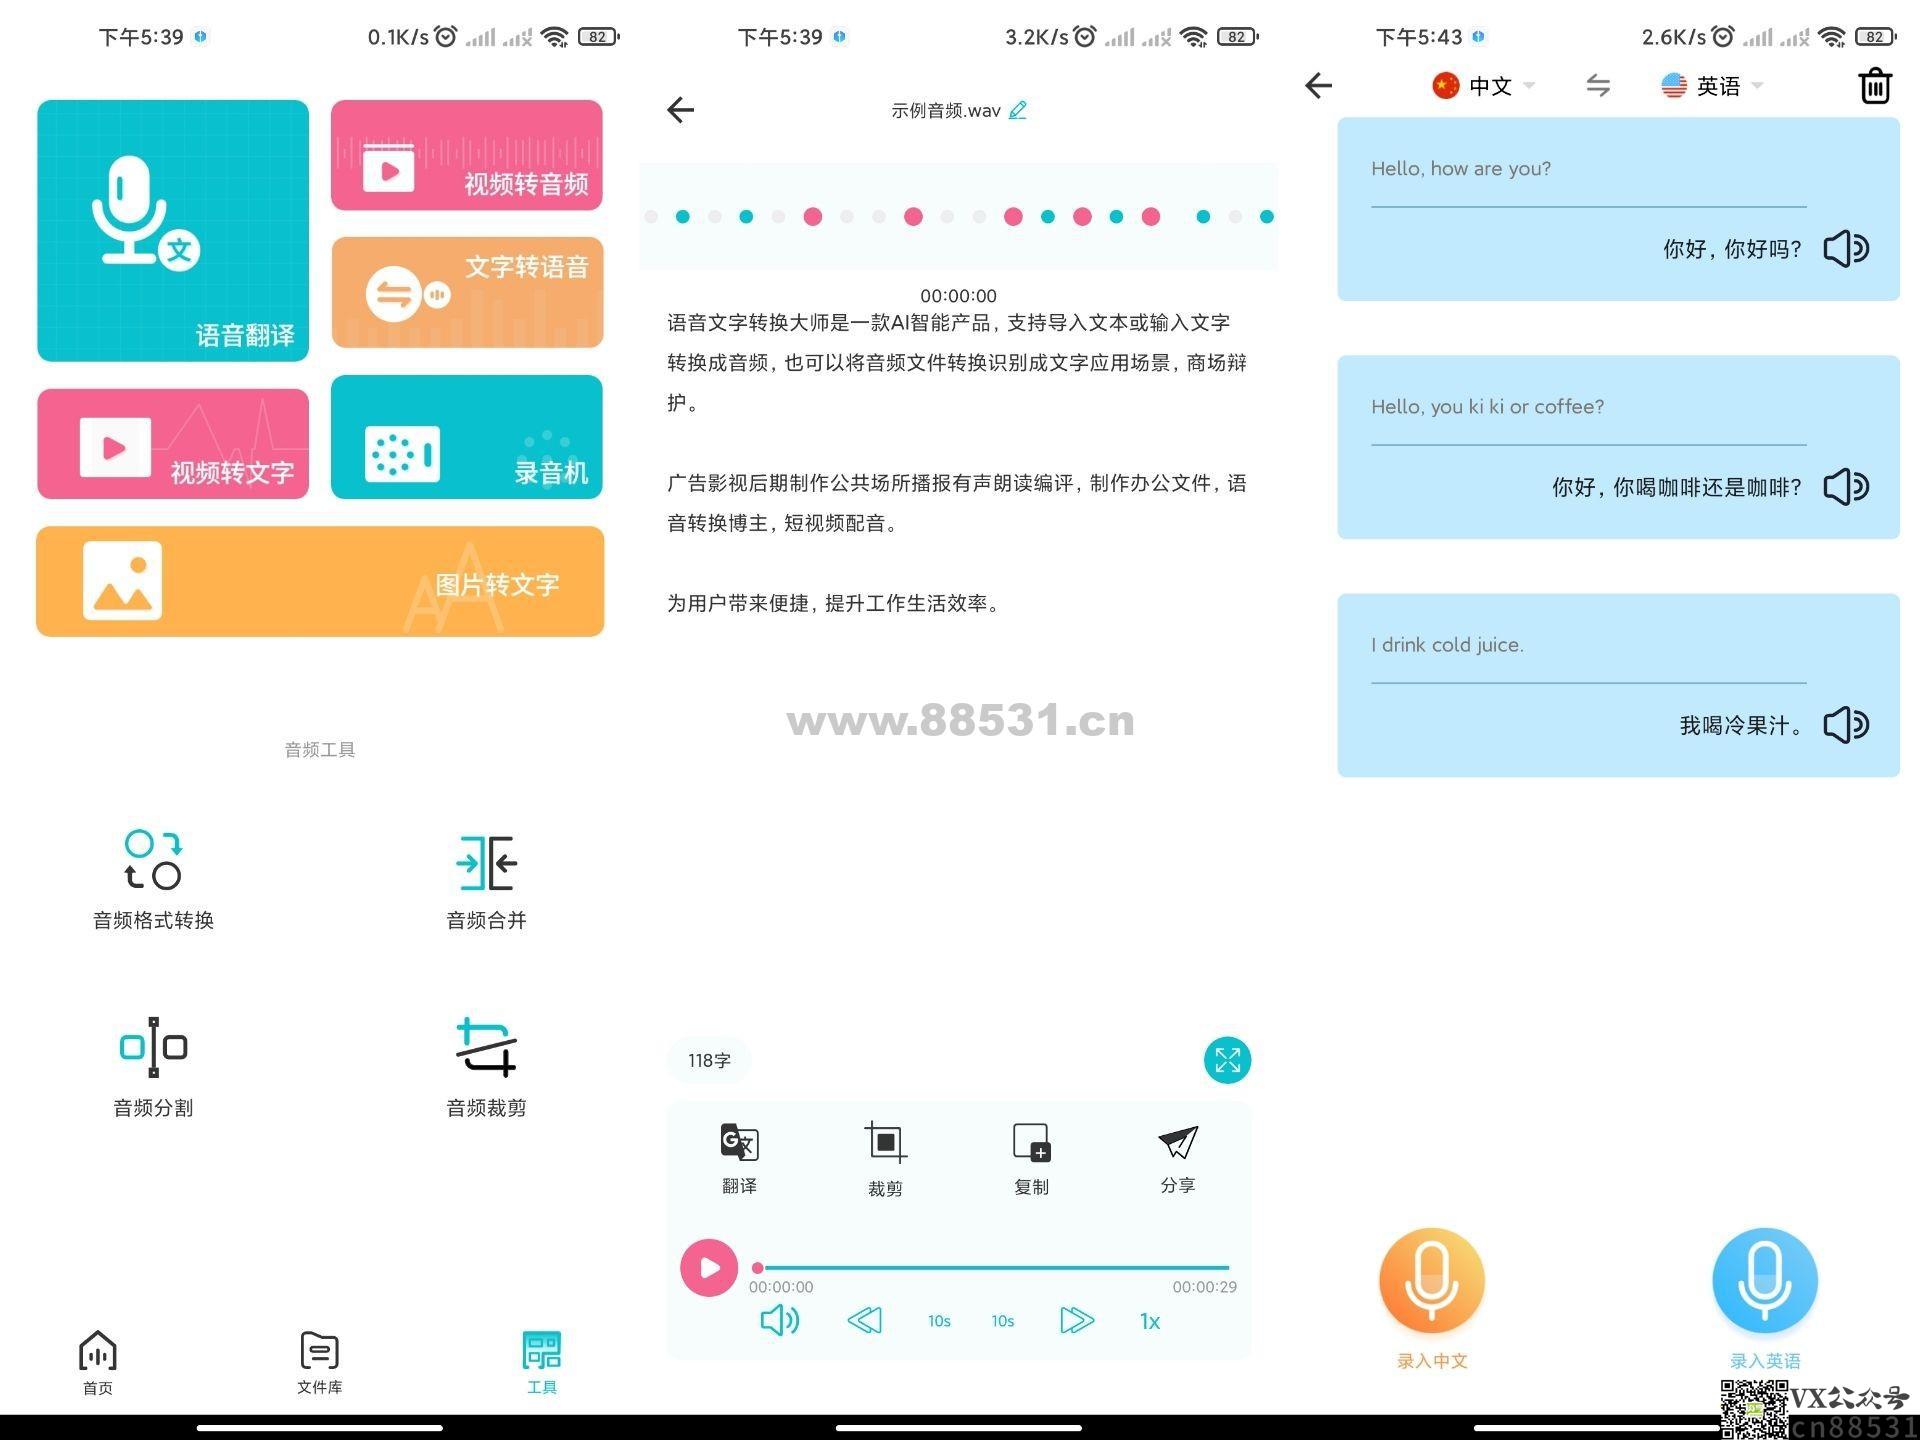Play the sample audio with pink play button
The height and width of the screenshot is (1440, 1920).
pos(709,1267)
